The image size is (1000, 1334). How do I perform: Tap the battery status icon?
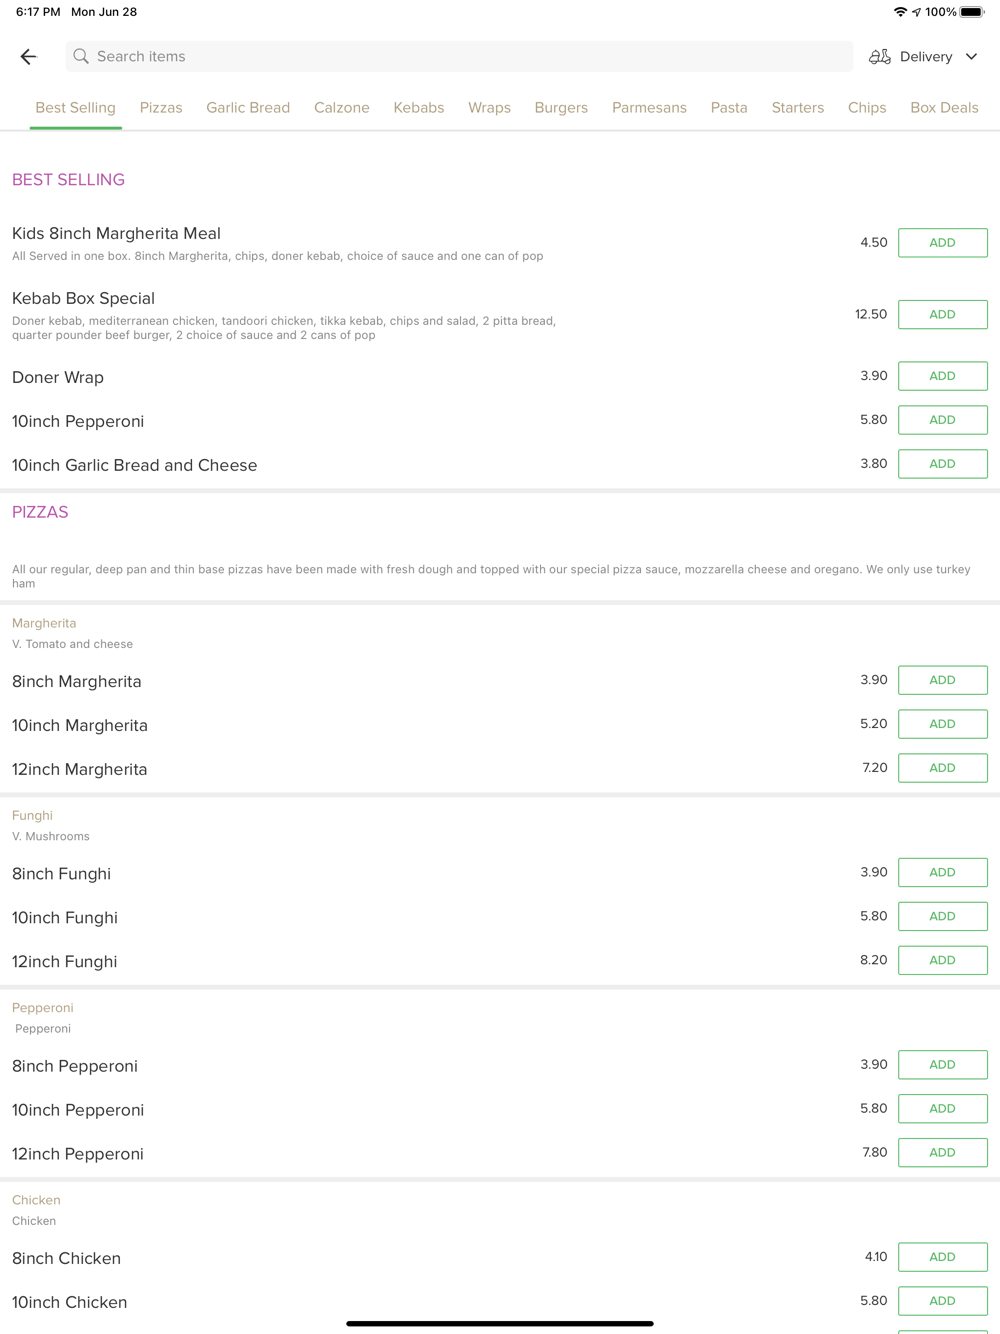972,12
